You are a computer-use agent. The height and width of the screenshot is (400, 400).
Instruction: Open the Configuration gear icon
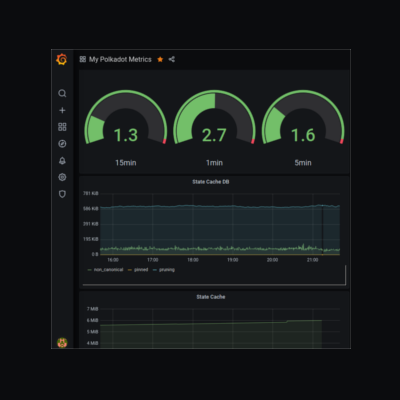tap(62, 177)
